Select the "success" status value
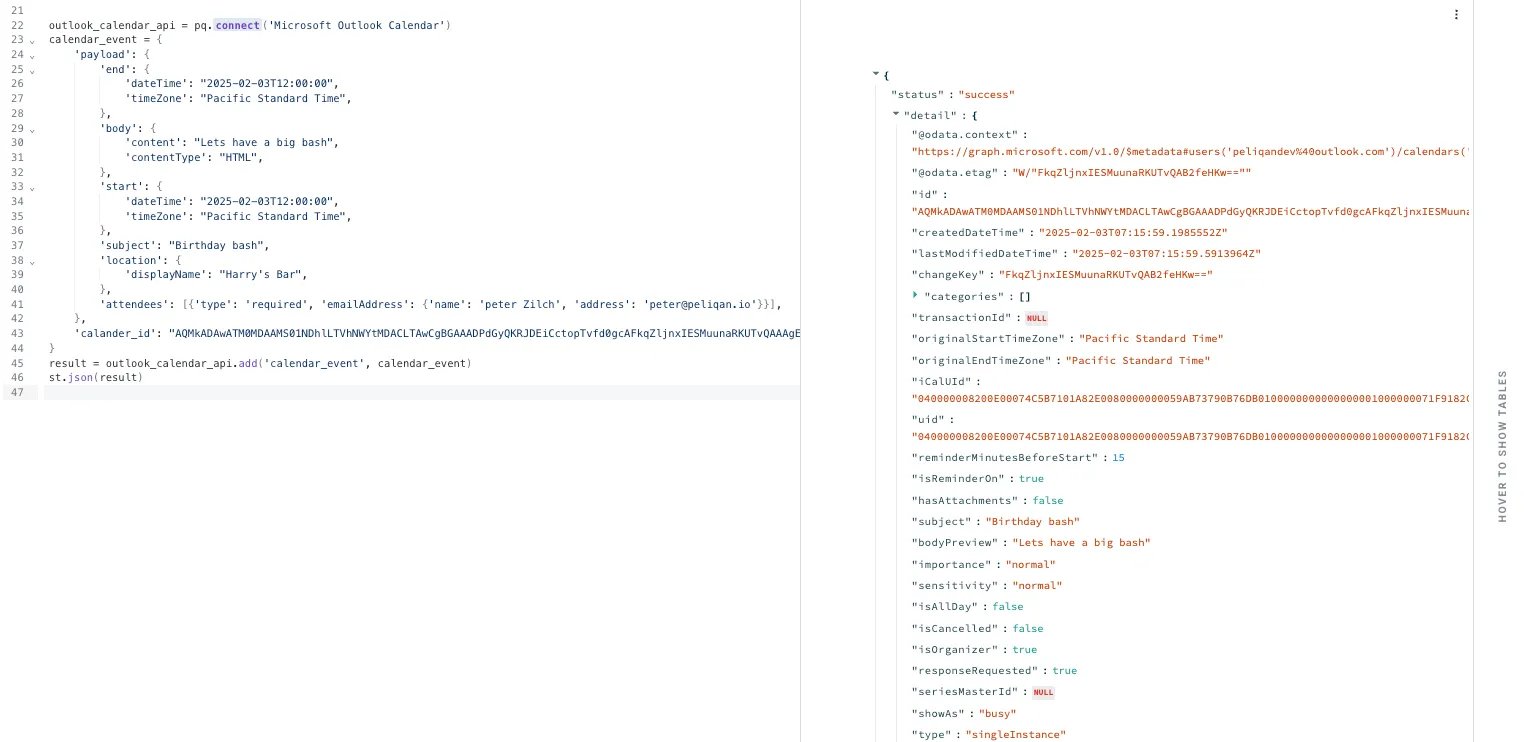 [987, 95]
